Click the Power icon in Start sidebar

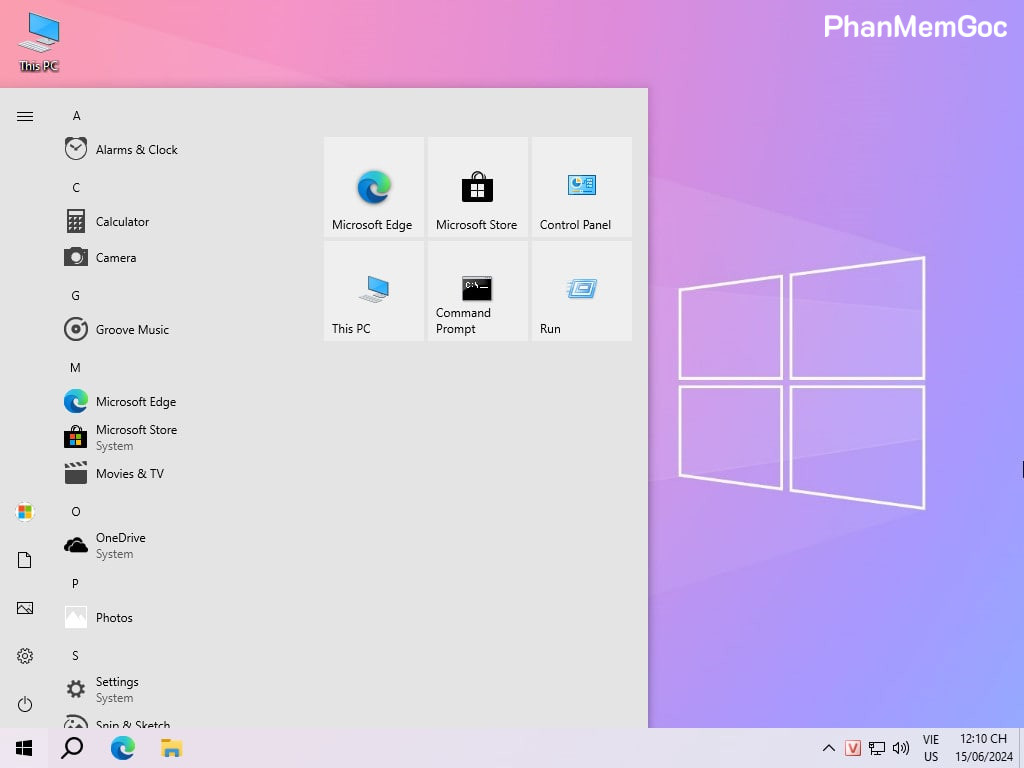tap(25, 704)
